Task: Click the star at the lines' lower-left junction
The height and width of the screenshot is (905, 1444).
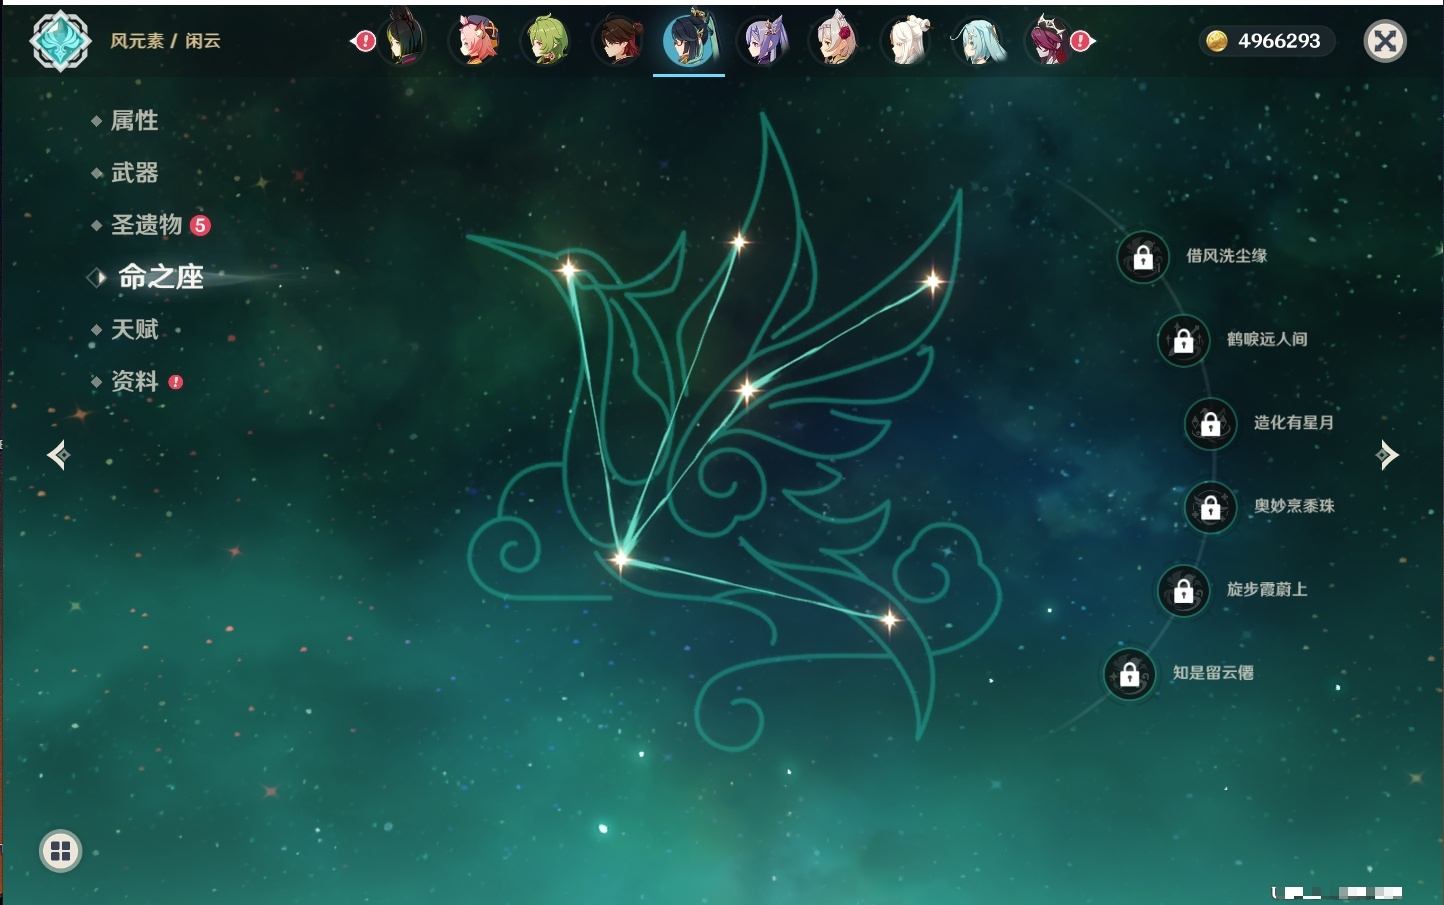Action: [621, 558]
